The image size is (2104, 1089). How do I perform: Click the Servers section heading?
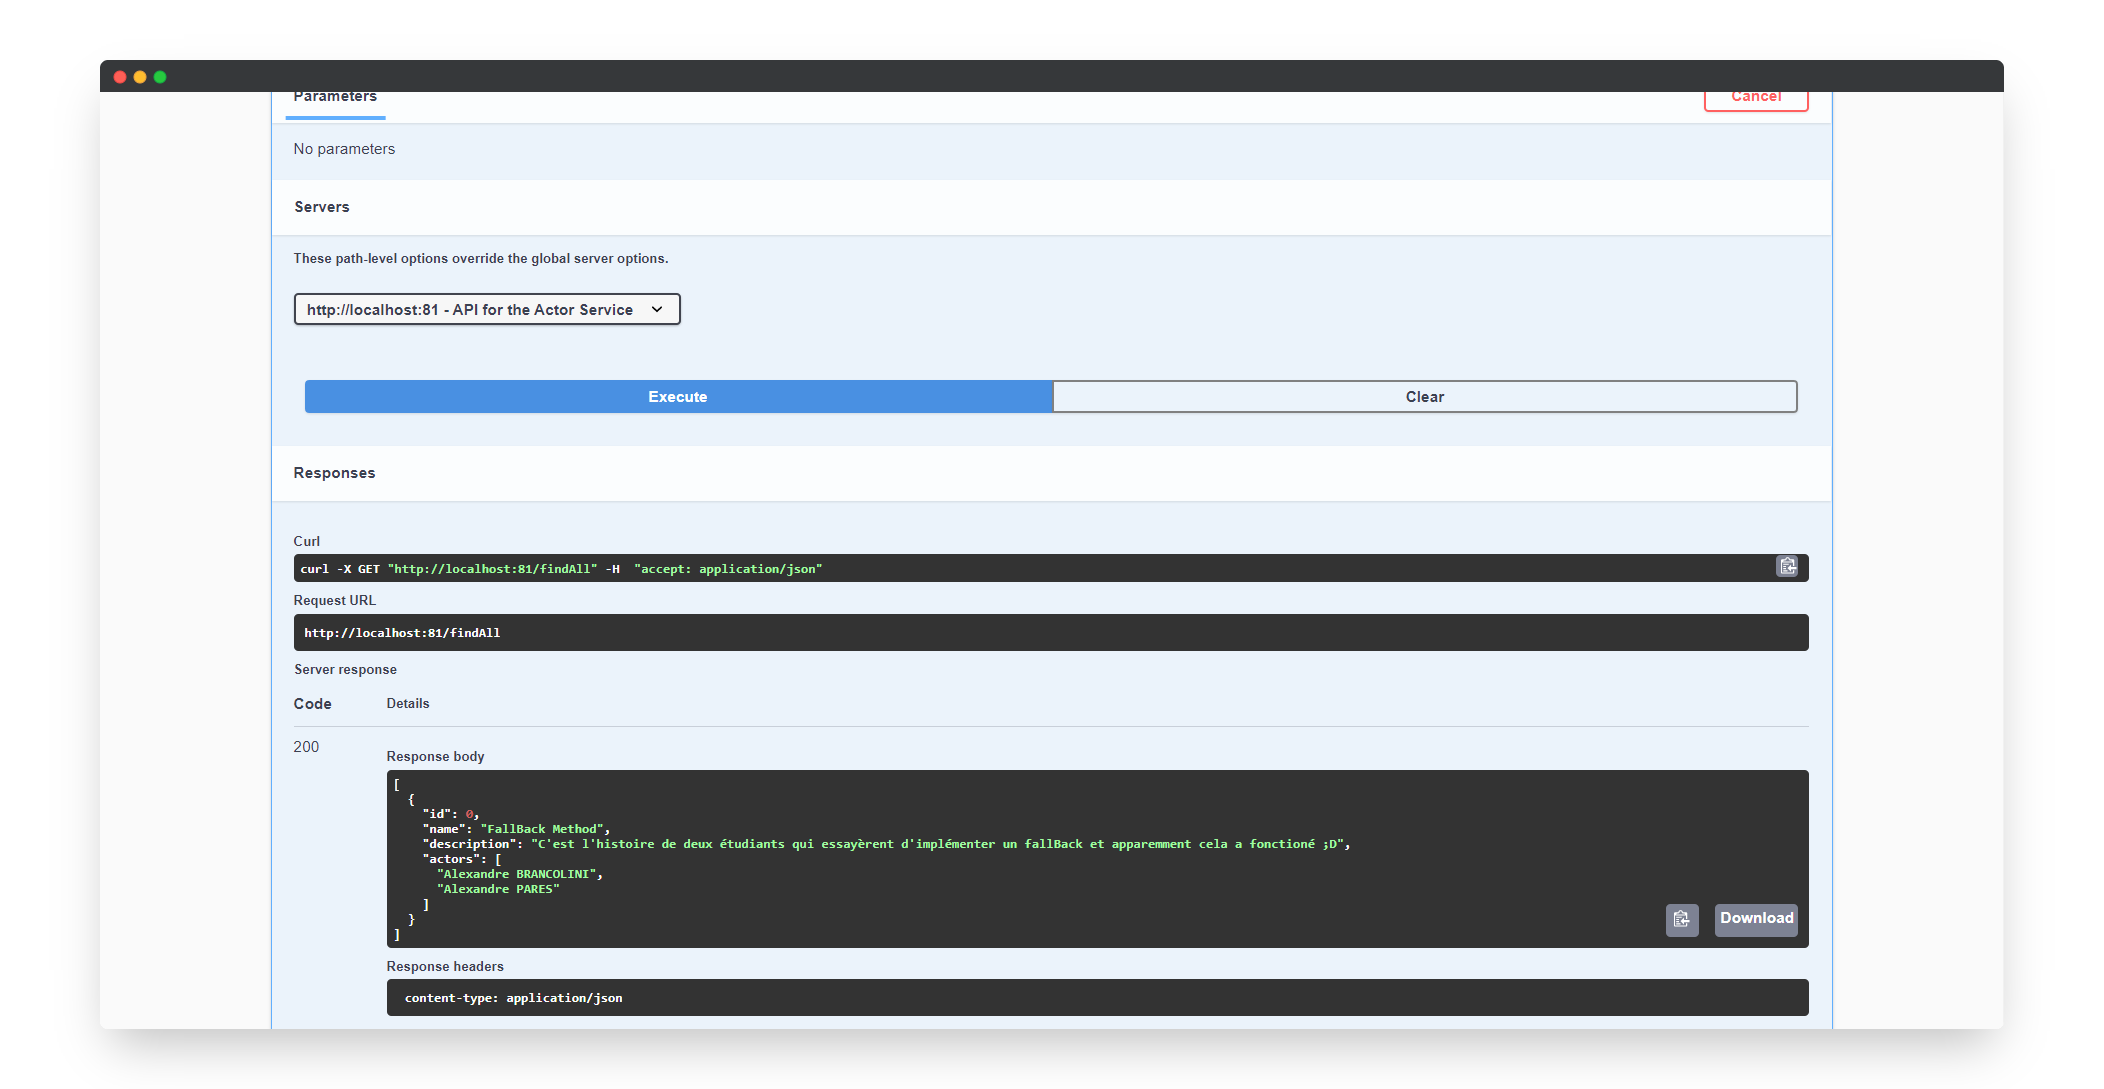322,207
